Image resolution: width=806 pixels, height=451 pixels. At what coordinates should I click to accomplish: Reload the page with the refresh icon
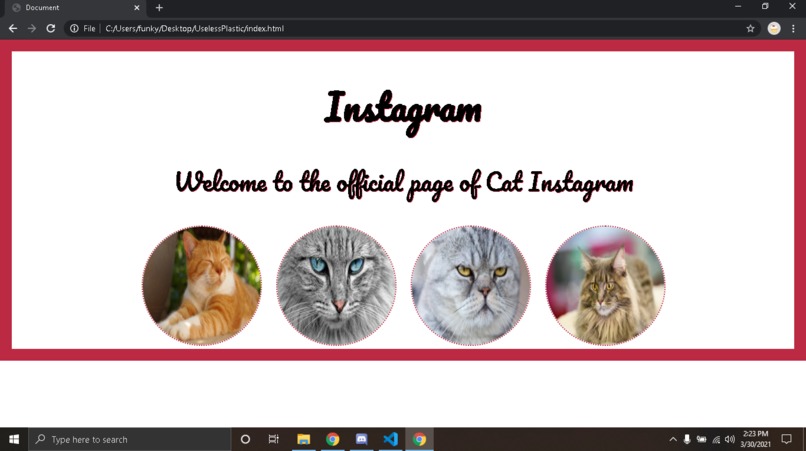coord(50,29)
